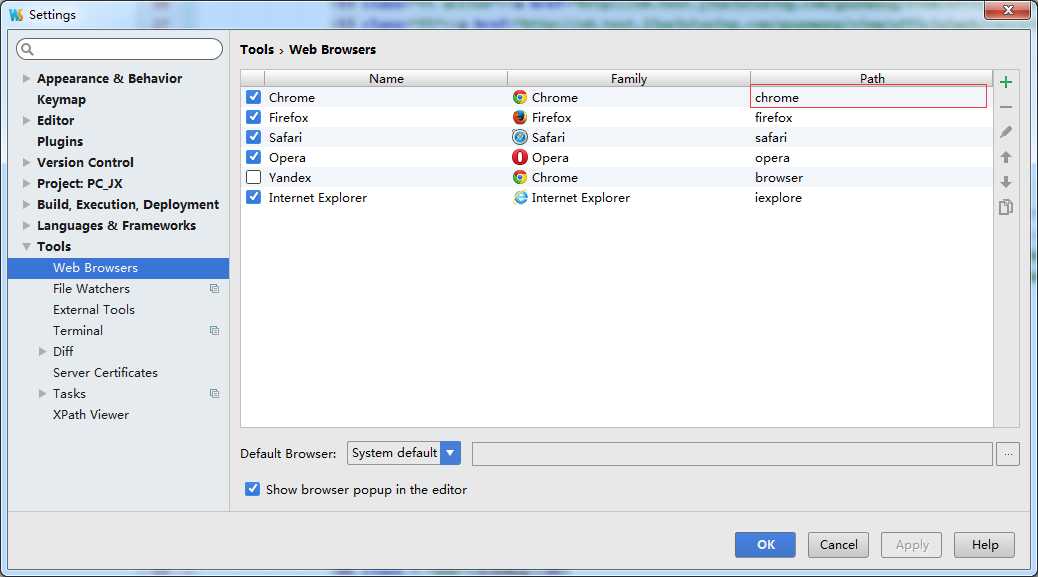Move the selected browser up

pyautogui.click(x=1006, y=157)
